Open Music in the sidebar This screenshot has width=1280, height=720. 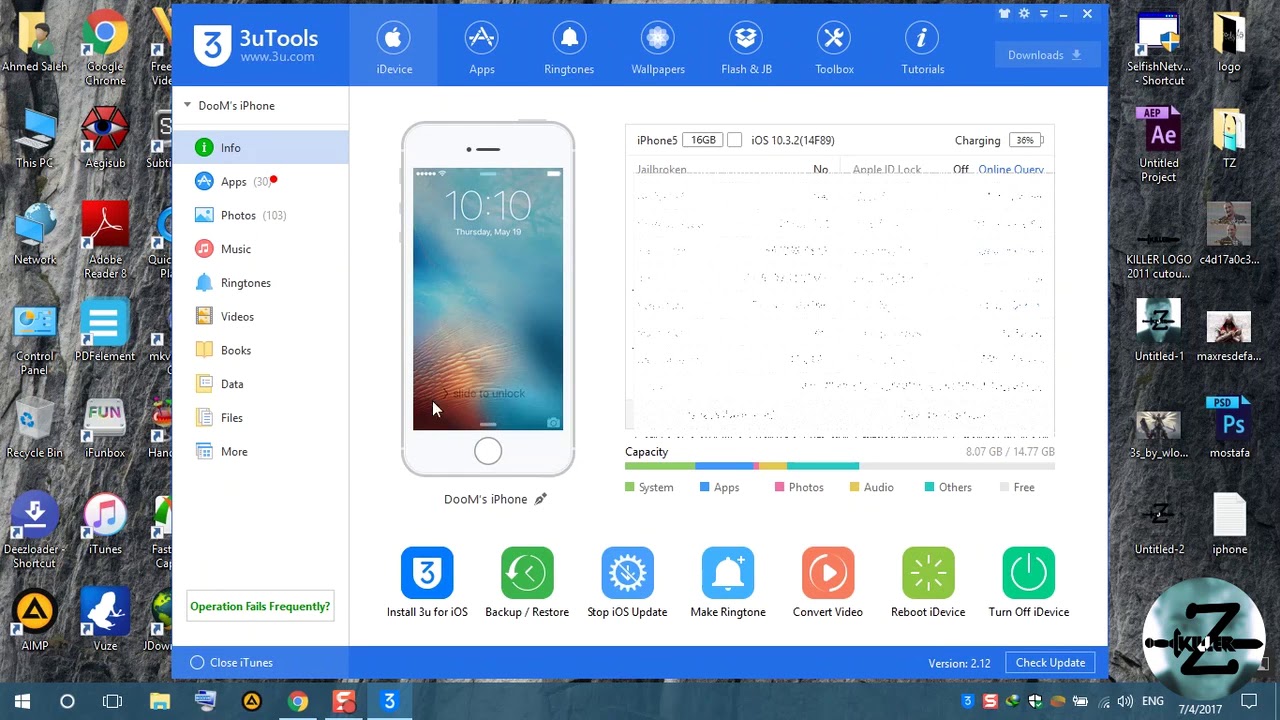(x=260, y=249)
